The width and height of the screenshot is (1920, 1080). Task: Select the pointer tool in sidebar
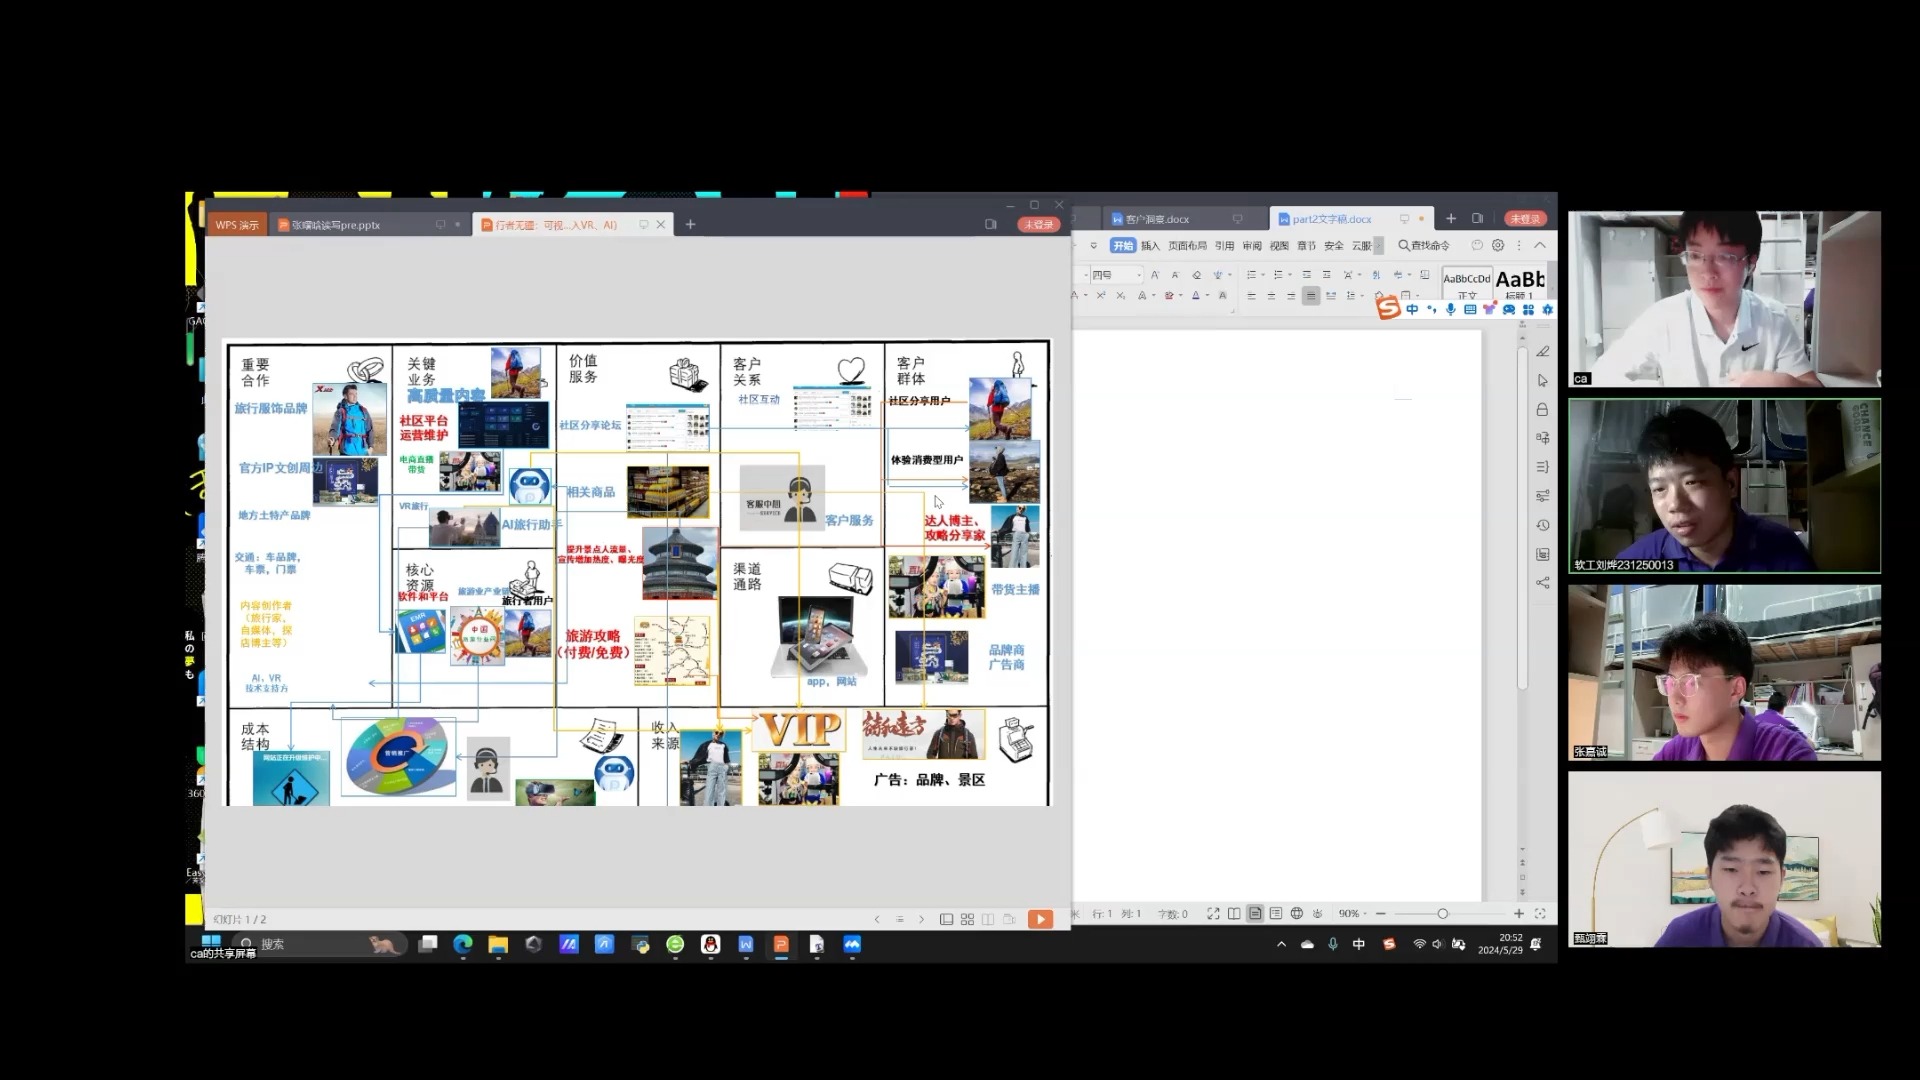(x=1543, y=381)
